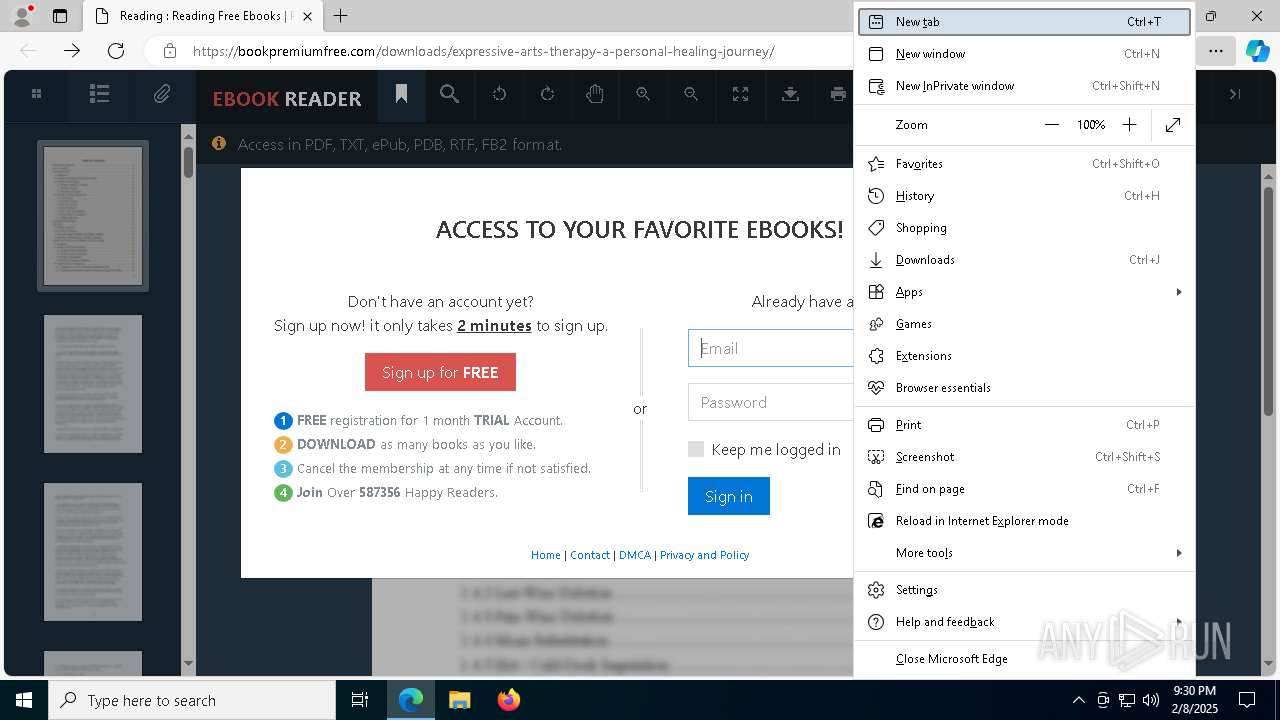Screen dimensions: 1280x720
Task: Print the ebook from reader toolbar
Action: (x=838, y=94)
